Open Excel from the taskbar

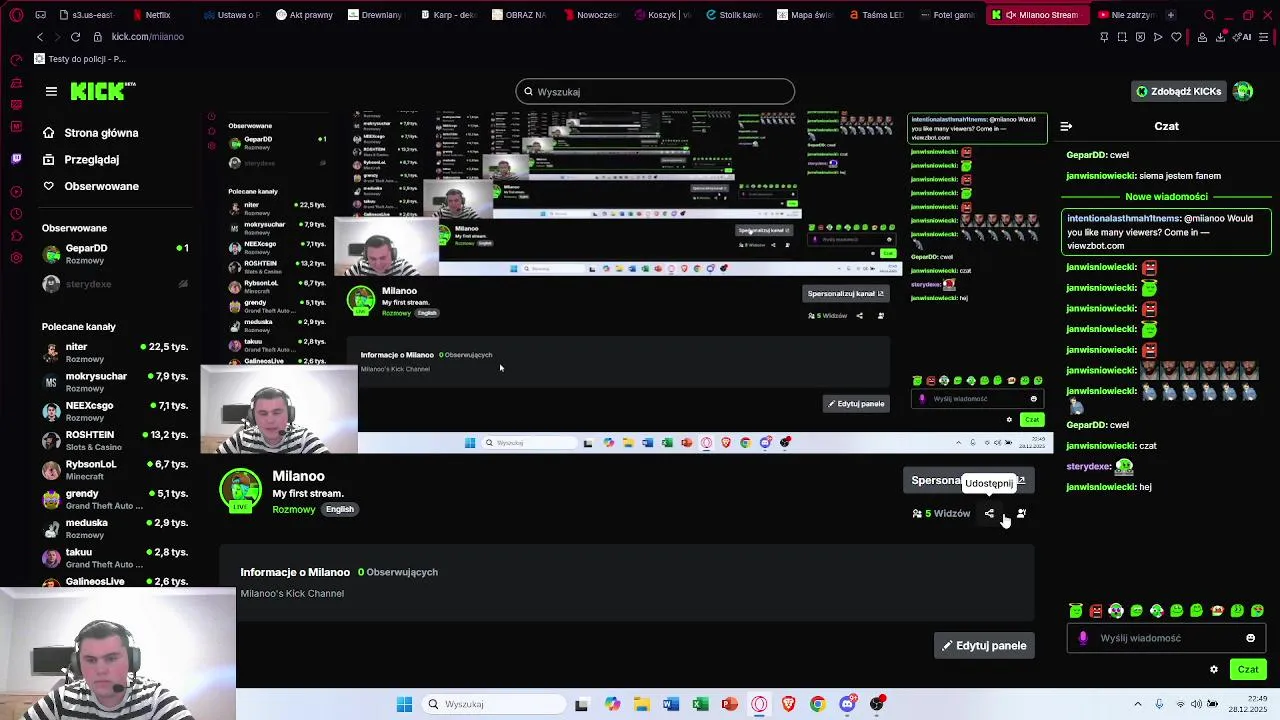700,704
